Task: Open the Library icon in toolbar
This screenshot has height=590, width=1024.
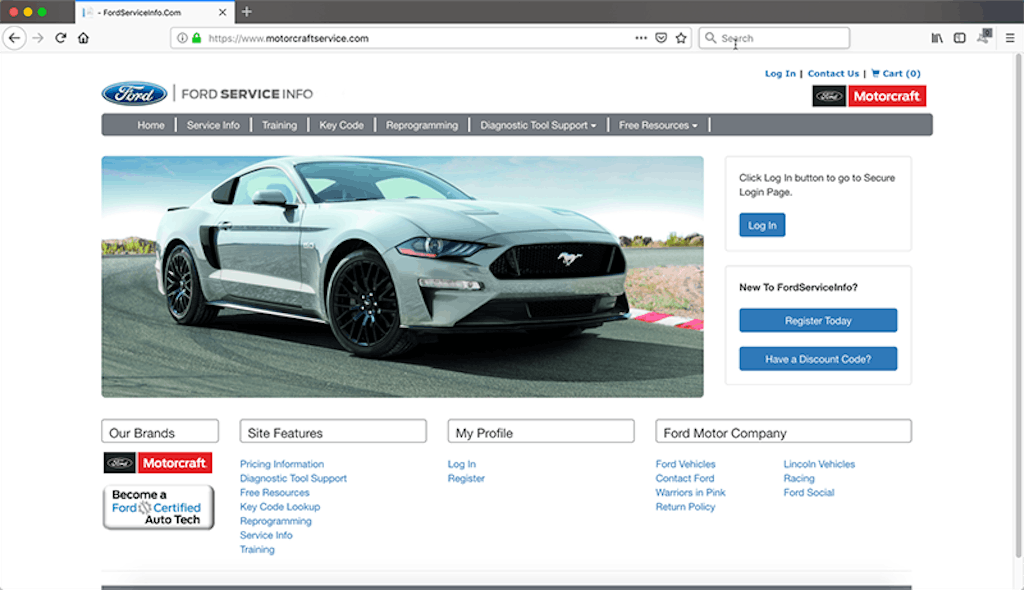Action: pos(937,38)
